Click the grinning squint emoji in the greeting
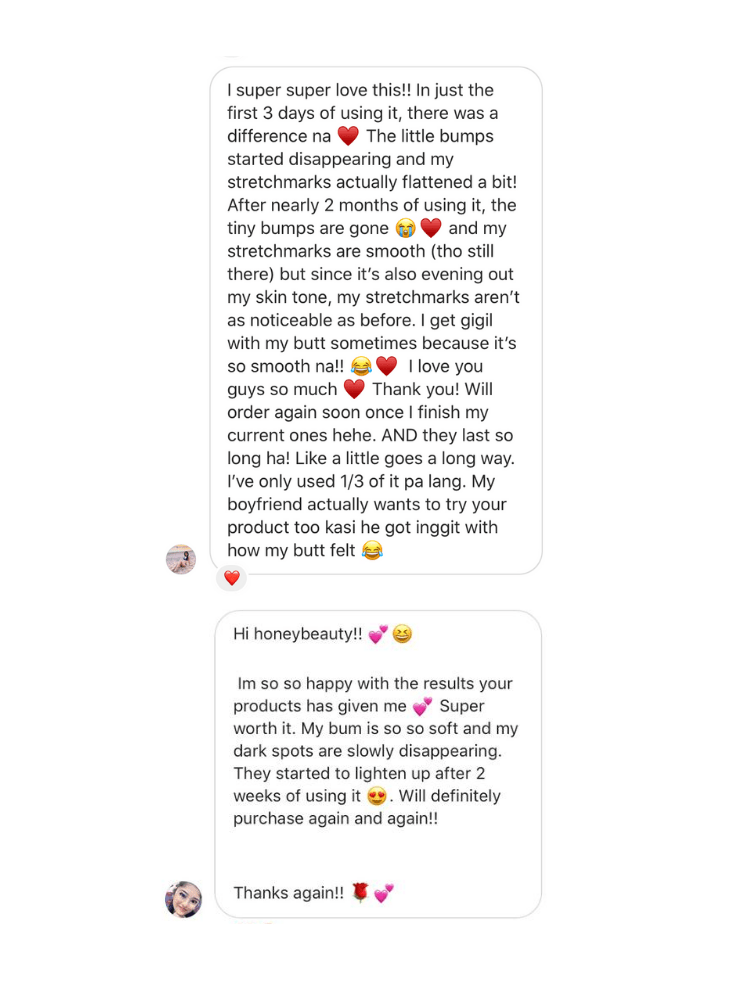 coord(402,634)
